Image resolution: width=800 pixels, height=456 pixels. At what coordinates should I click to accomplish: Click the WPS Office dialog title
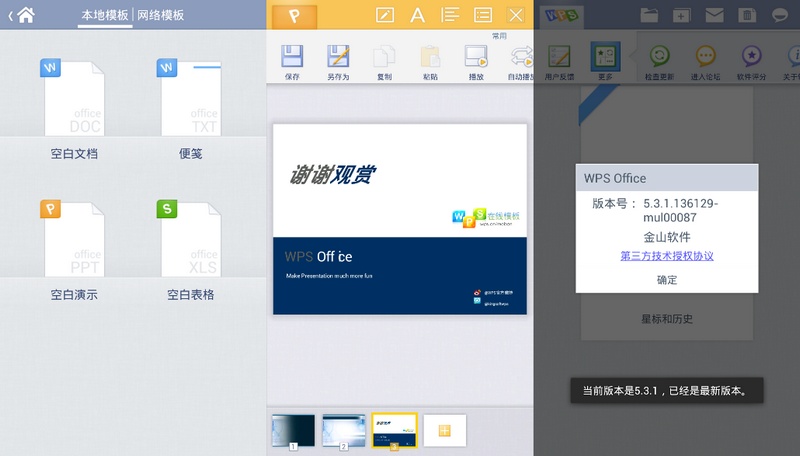[x=615, y=179]
